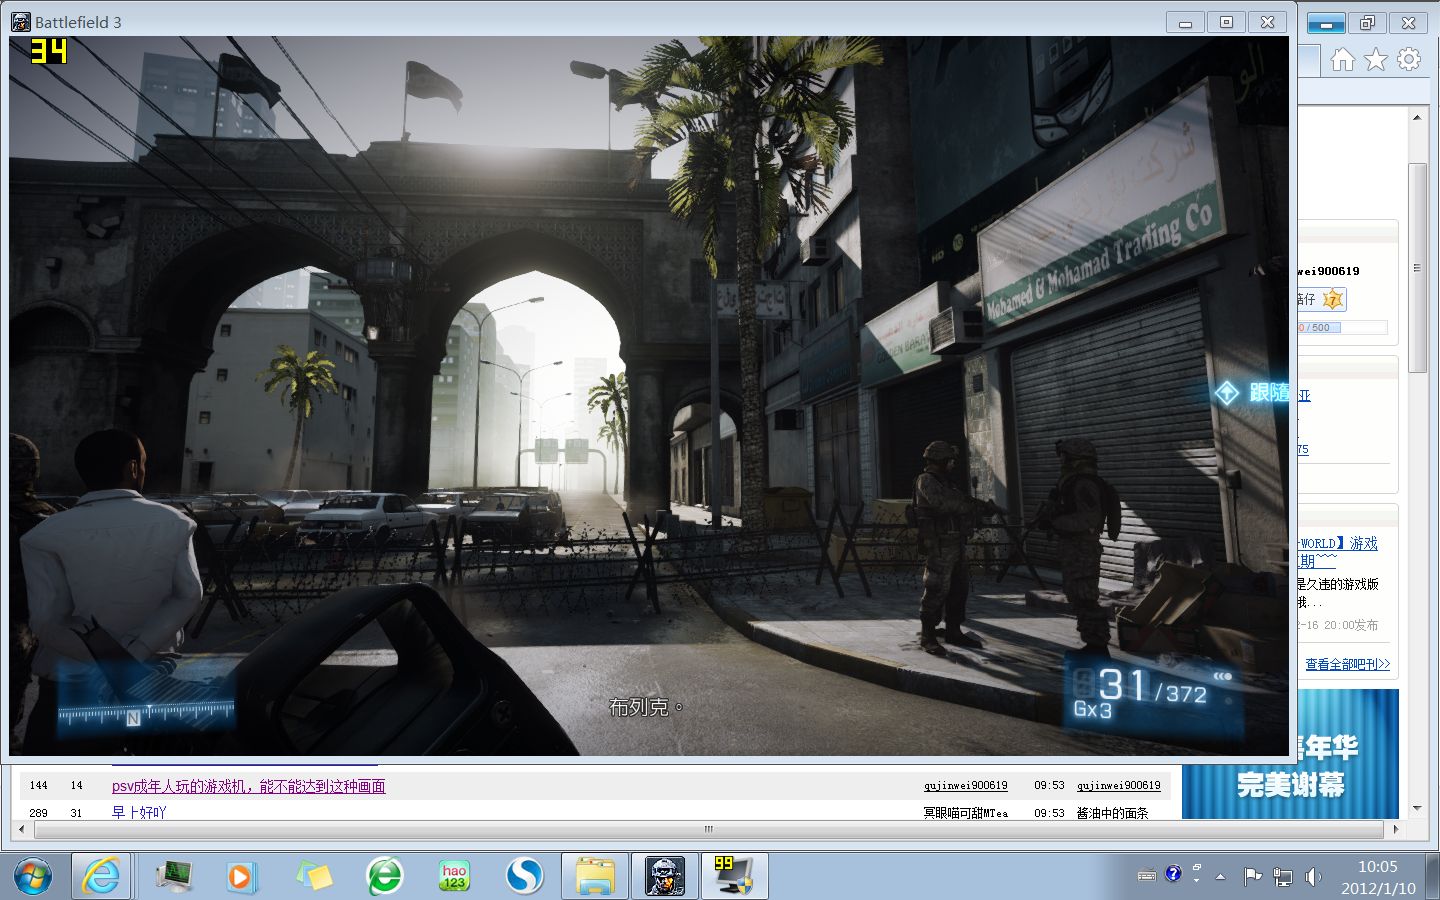The height and width of the screenshot is (900, 1440).
Task: Click the blue help tray icon
Action: (1173, 873)
